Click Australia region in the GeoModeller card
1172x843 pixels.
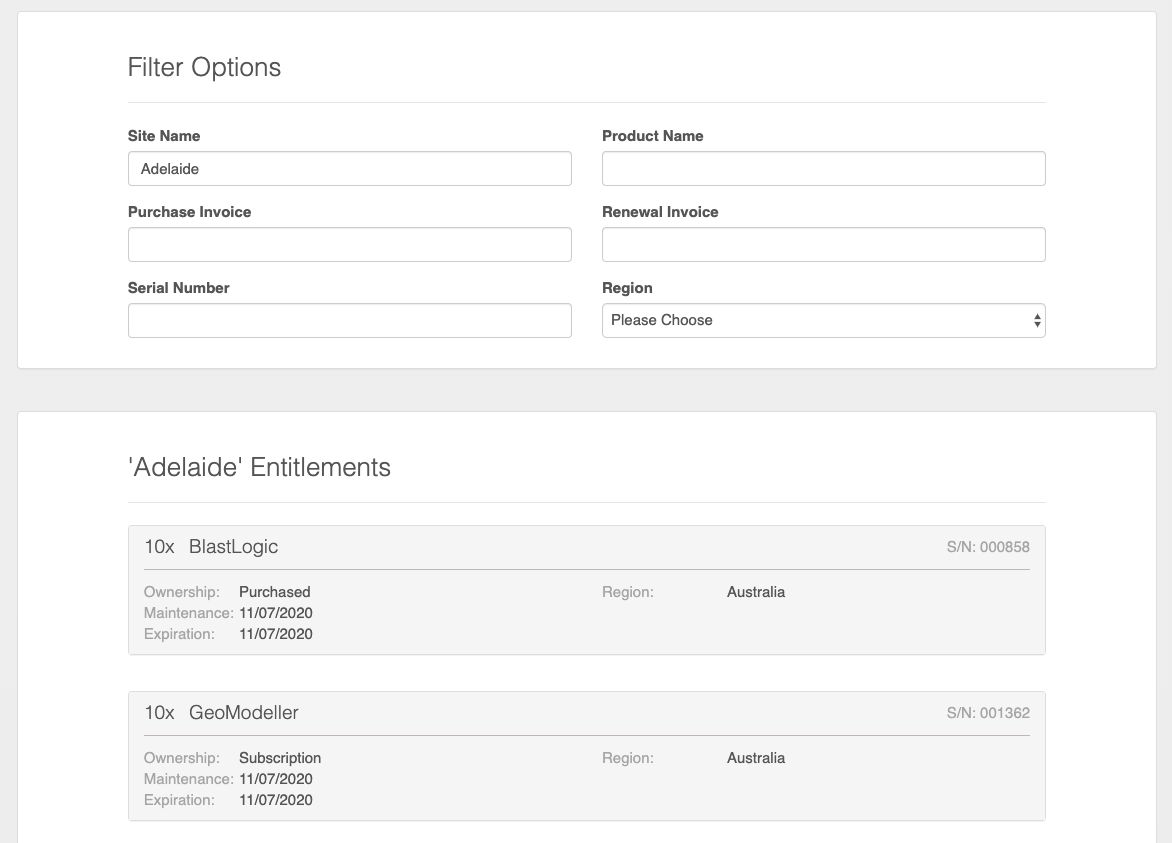click(756, 758)
